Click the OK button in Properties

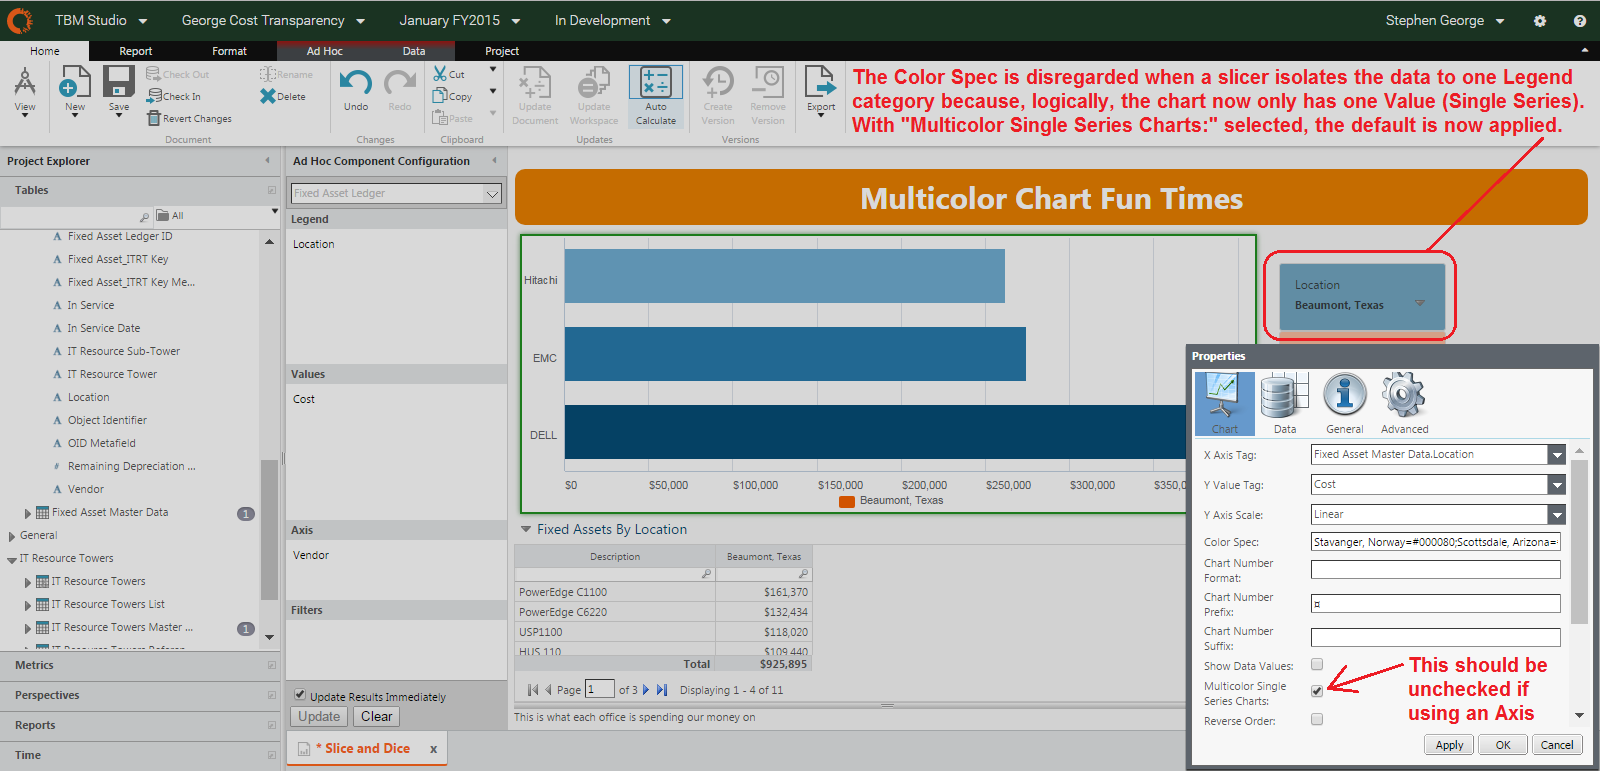(1503, 745)
